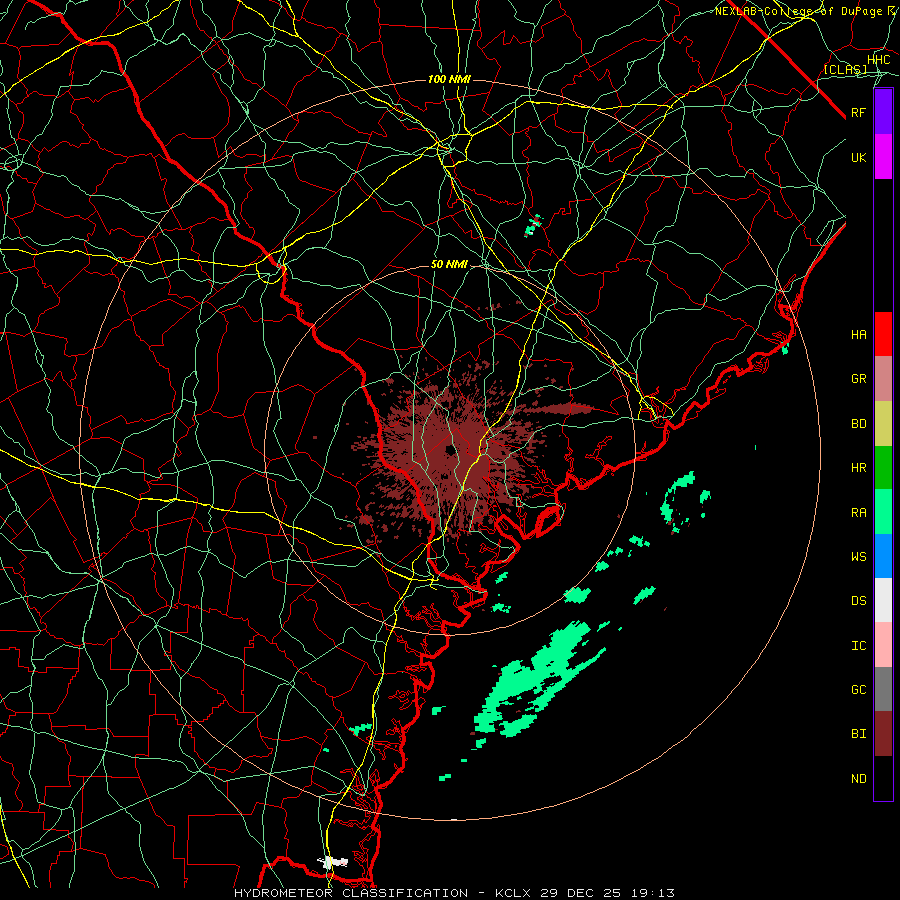Click the BI legend label

click(859, 734)
